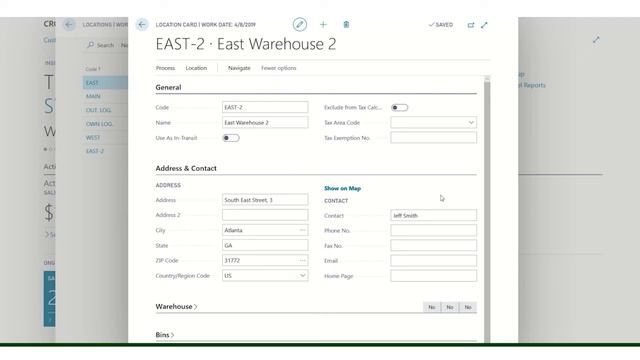This screenshot has height=360, width=640.
Task: Open the Process menu
Action: pos(165,68)
